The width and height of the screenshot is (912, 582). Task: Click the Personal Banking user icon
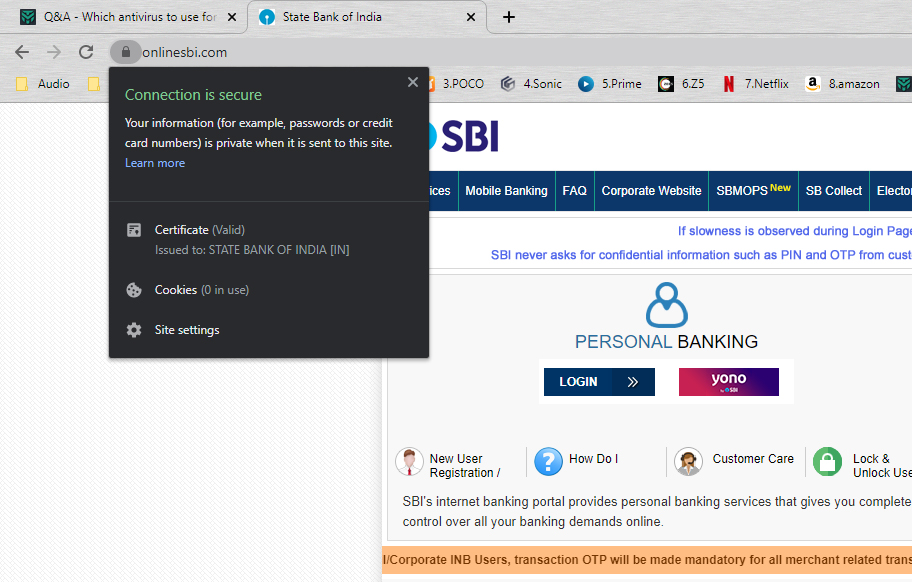tap(667, 305)
